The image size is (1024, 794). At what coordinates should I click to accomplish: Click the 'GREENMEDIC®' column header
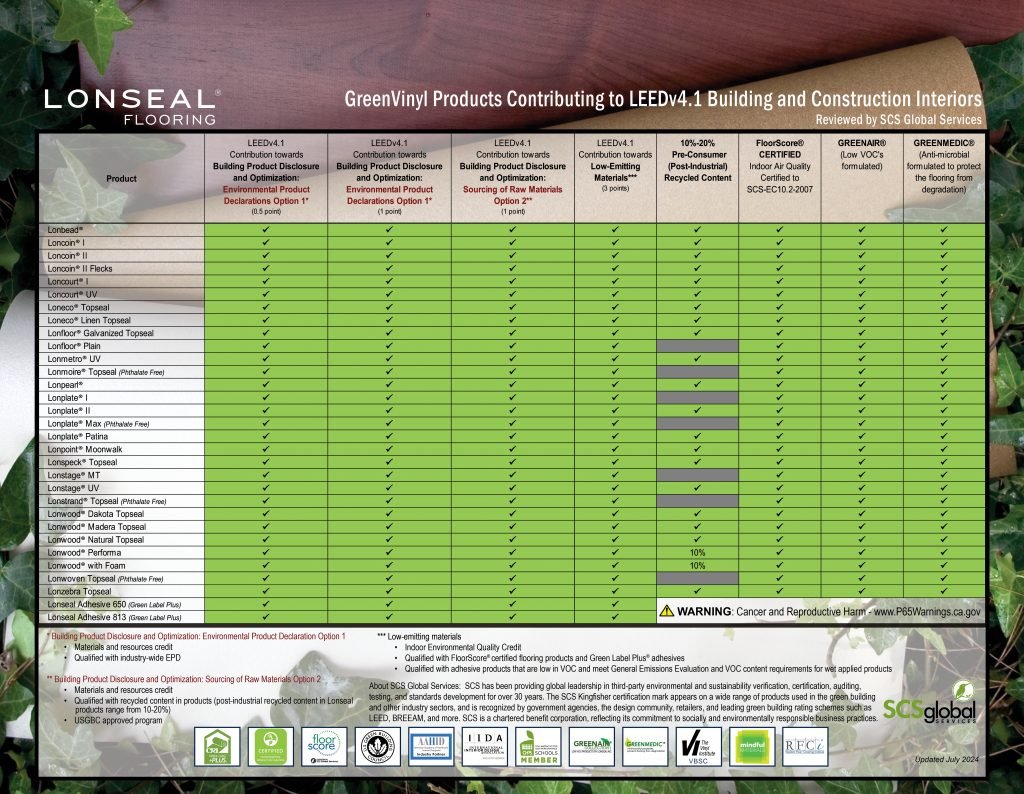pos(944,143)
